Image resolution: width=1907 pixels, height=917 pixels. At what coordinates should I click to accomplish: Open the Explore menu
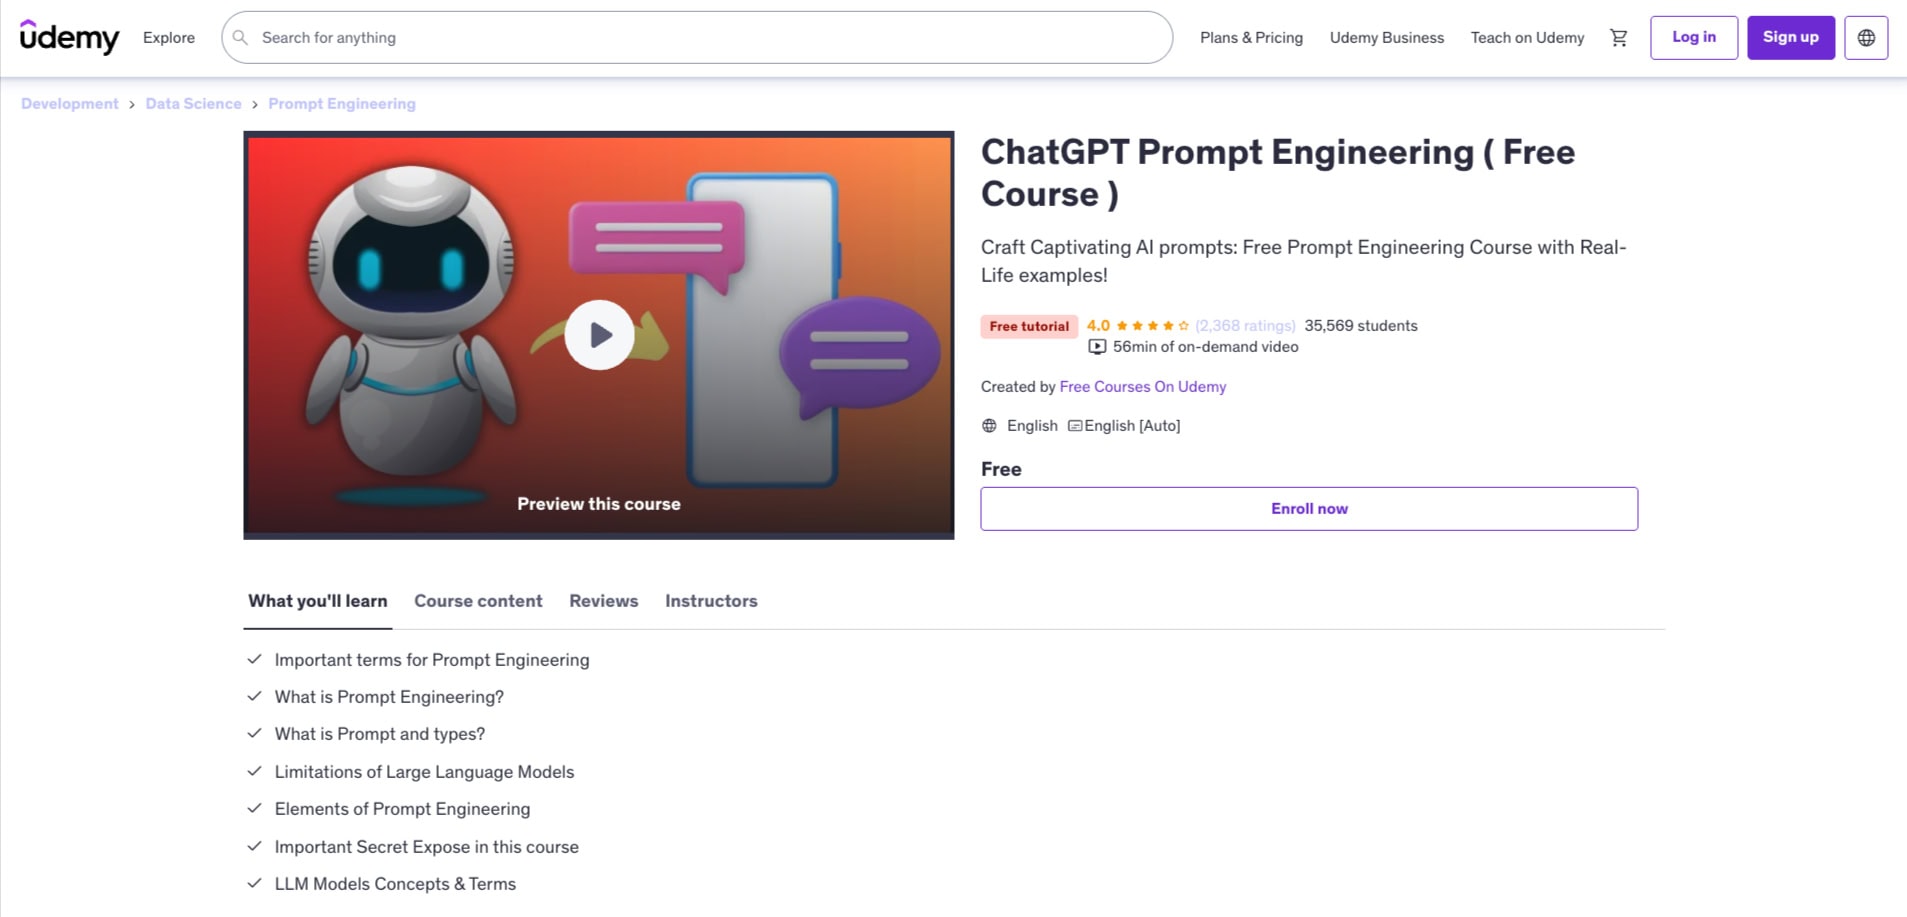[x=169, y=38]
